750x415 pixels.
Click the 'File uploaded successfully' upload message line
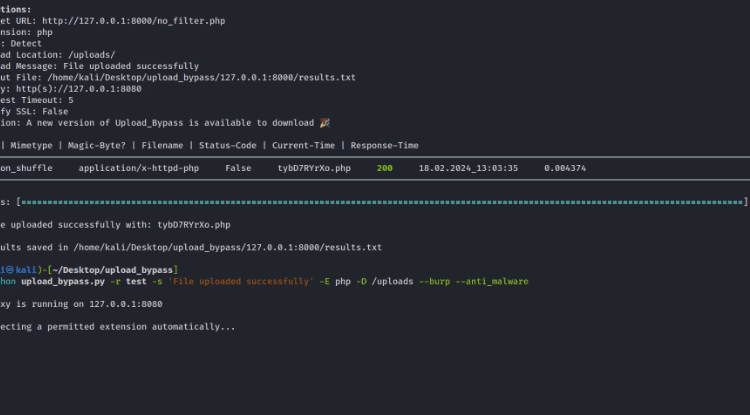click(x=99, y=66)
